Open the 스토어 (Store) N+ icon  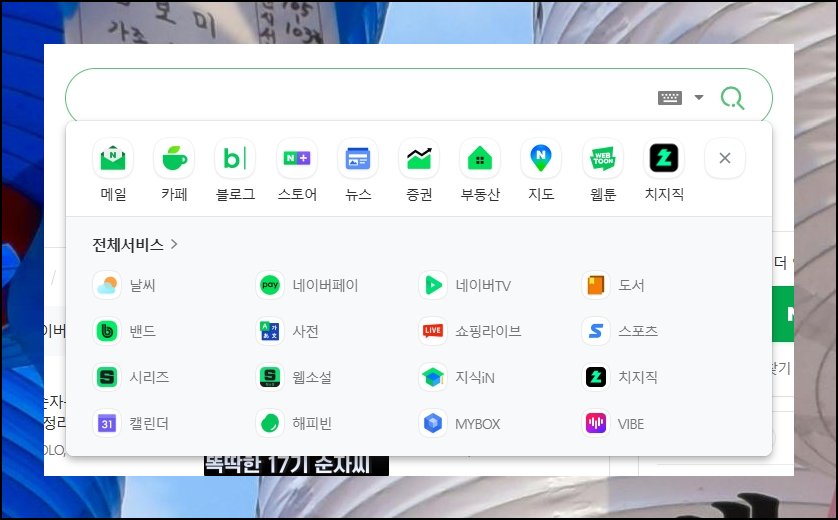297,158
